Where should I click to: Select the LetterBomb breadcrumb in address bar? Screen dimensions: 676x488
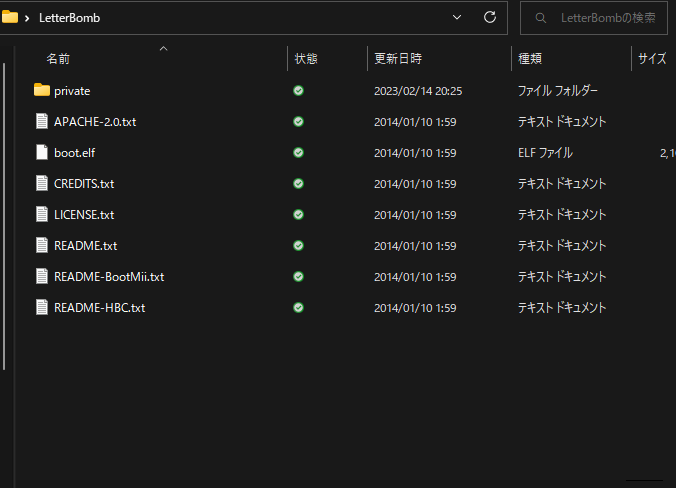click(69, 18)
